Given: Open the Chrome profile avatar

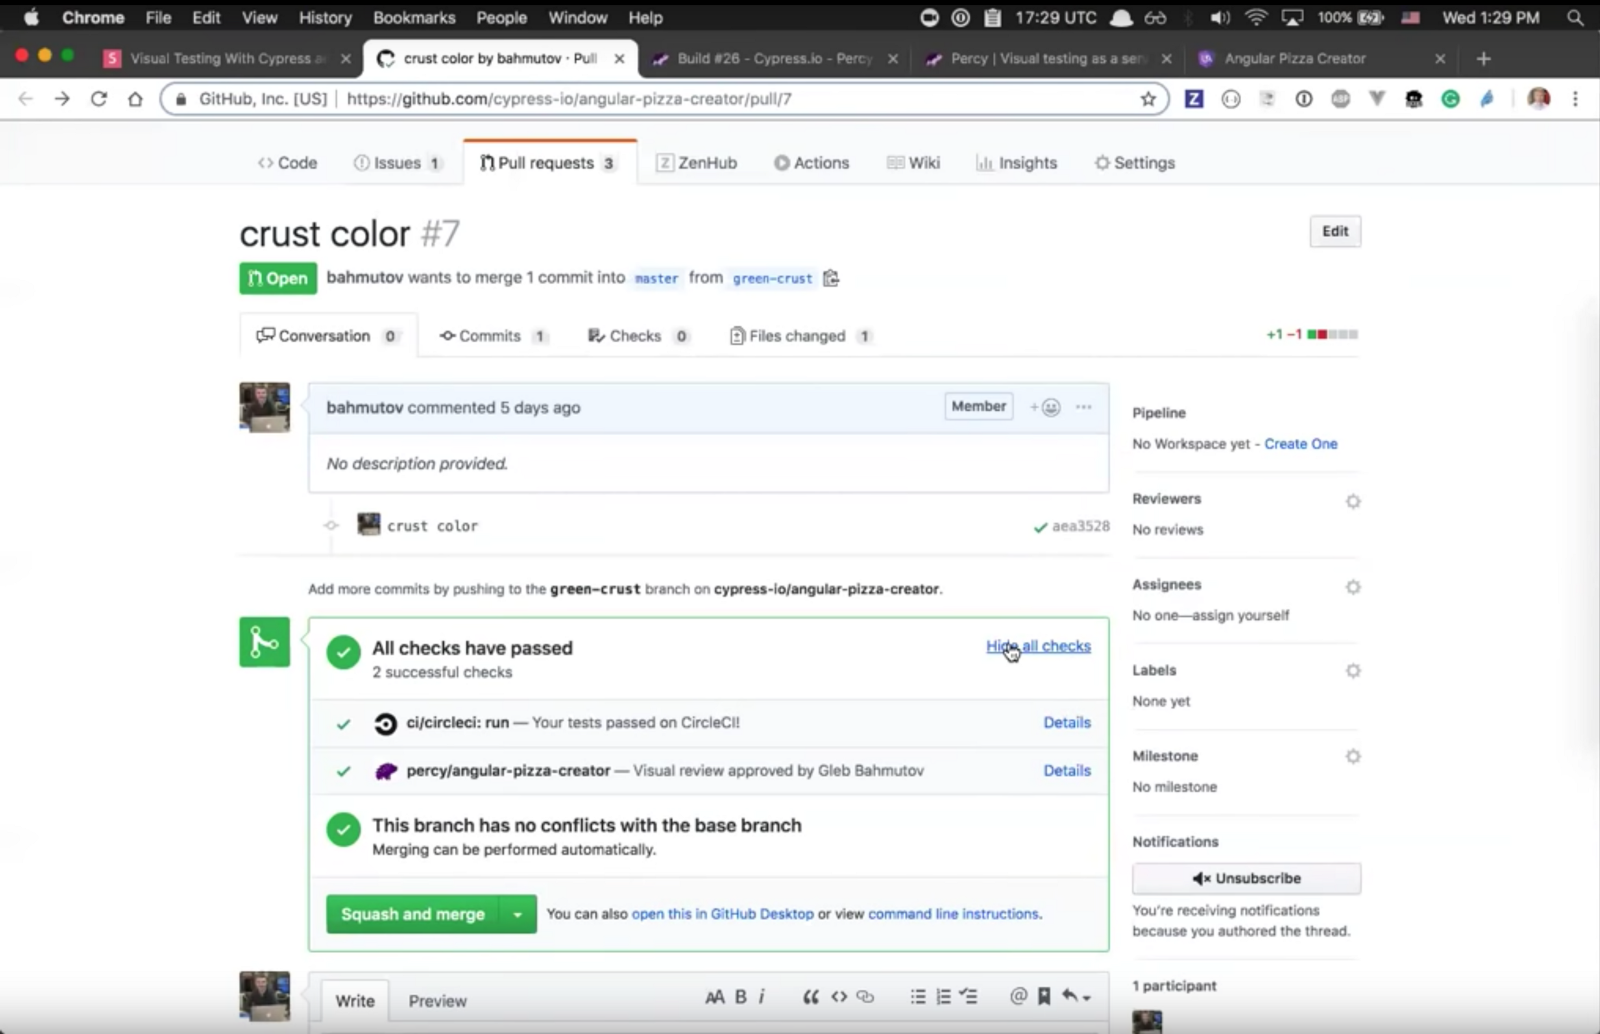Looking at the screenshot, I should click(1539, 99).
